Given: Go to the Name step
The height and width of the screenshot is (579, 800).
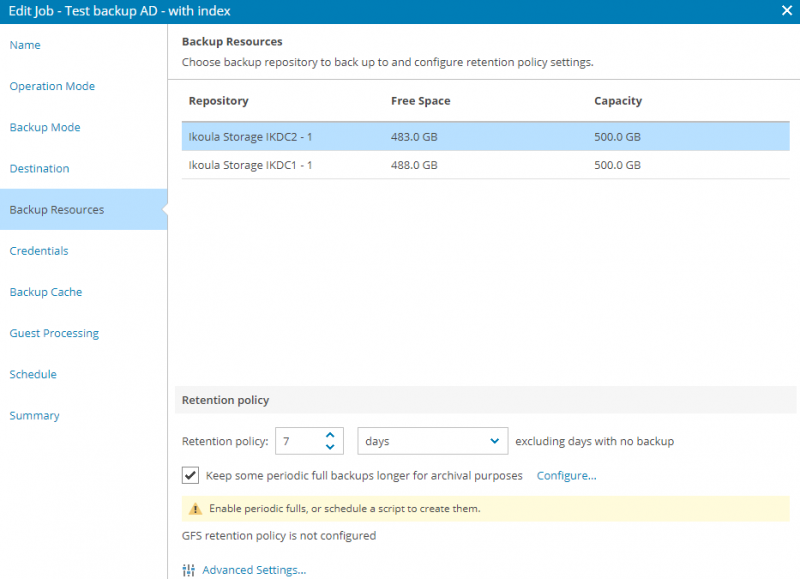Looking at the screenshot, I should point(25,45).
